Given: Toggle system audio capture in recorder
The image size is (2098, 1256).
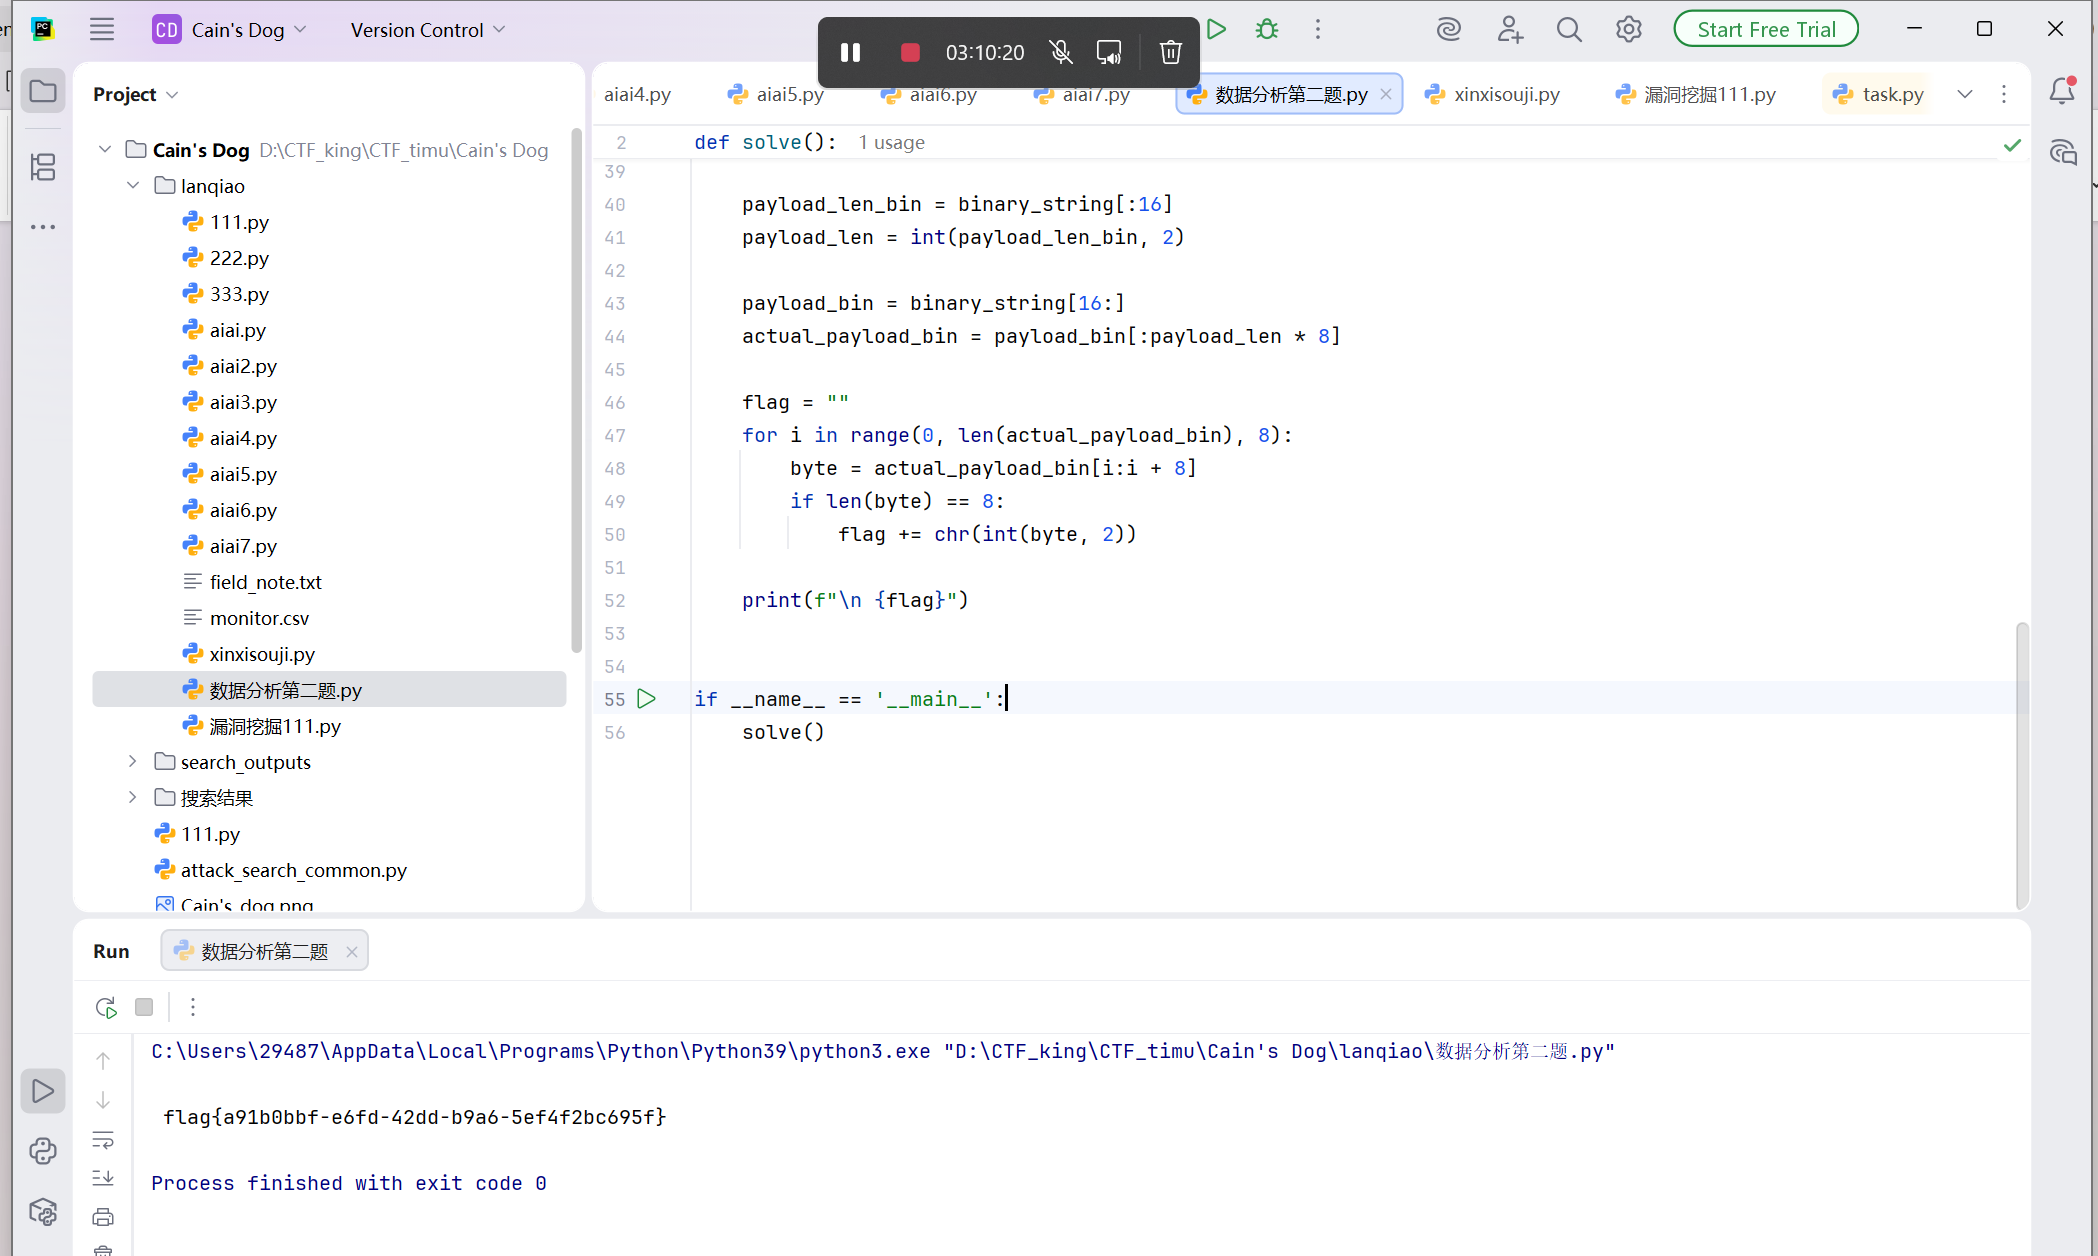Looking at the screenshot, I should click(x=1109, y=52).
